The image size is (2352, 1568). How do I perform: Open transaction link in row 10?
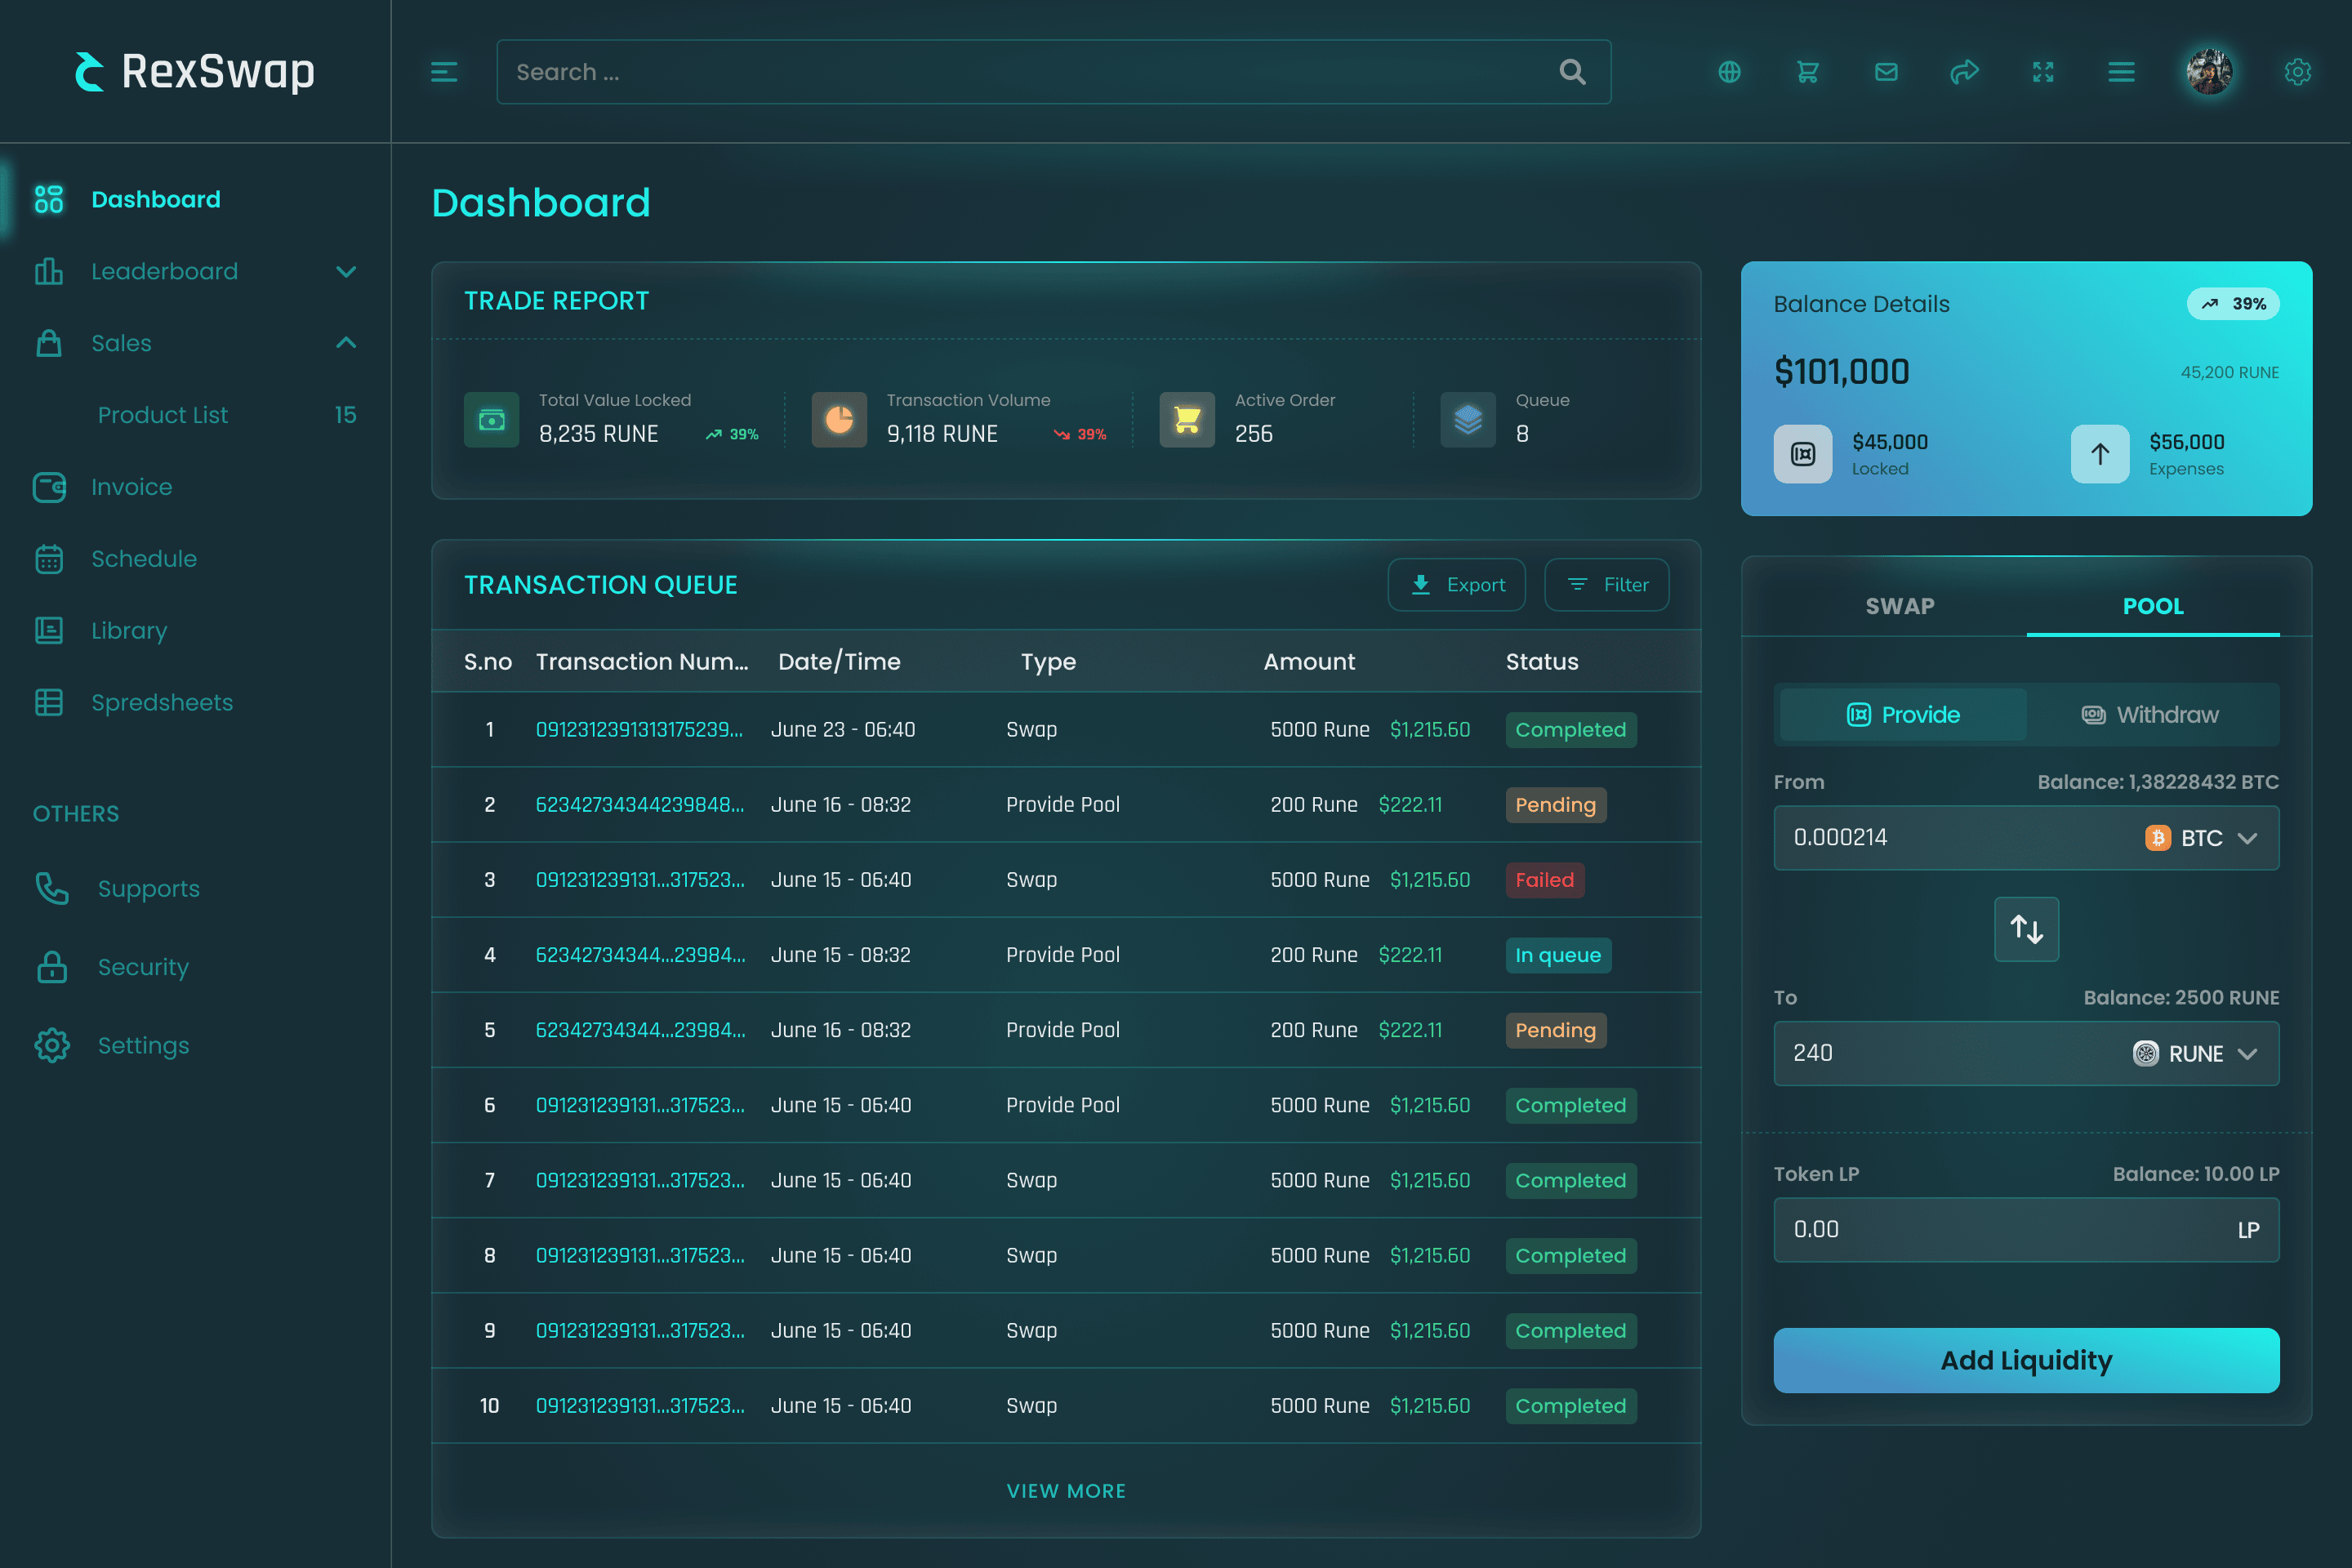(639, 1405)
